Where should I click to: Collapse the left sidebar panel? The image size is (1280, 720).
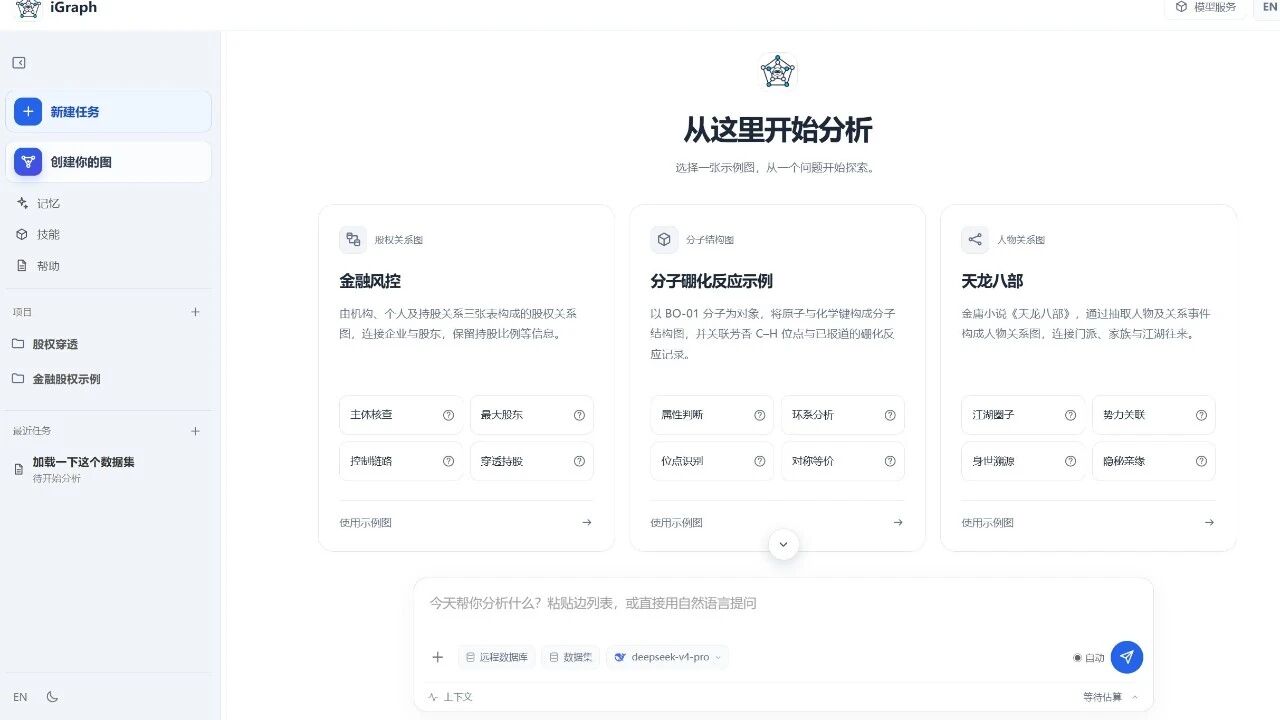[19, 63]
